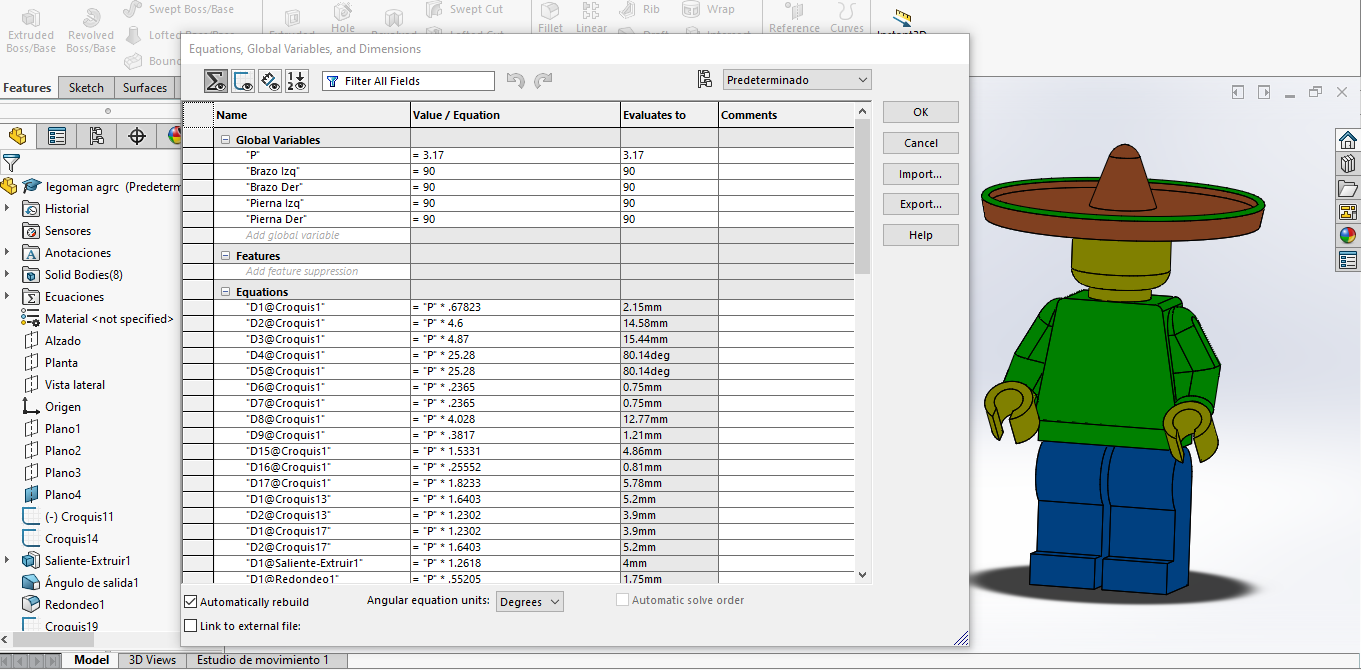Expand Ecuaciones node in tree
The height and width of the screenshot is (670, 1362).
point(7,297)
